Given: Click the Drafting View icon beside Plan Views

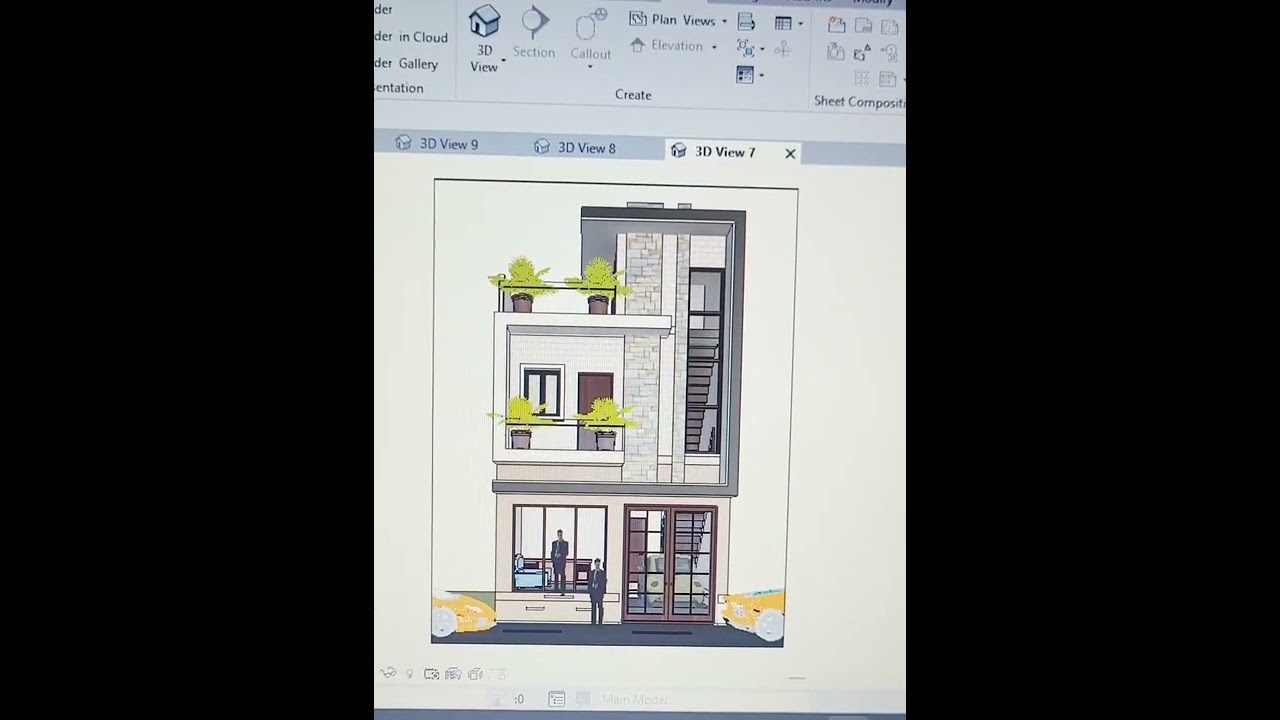Looking at the screenshot, I should (746, 22).
